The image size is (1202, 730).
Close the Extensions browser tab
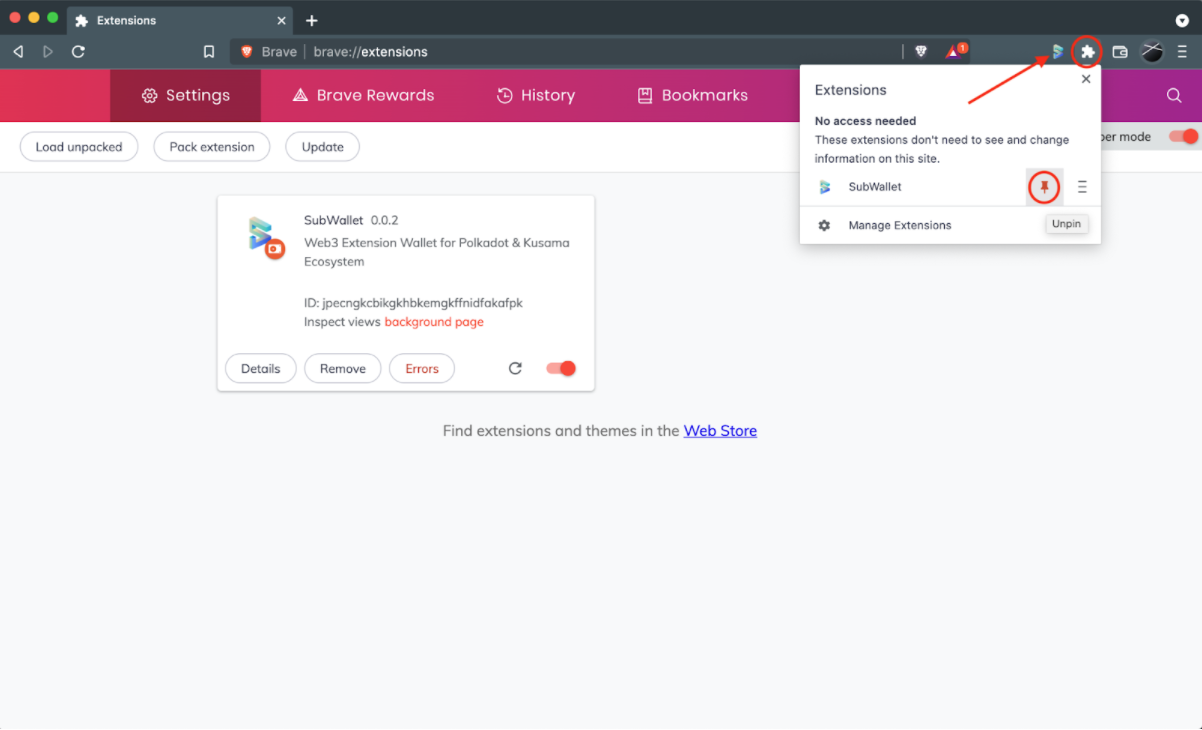point(281,20)
